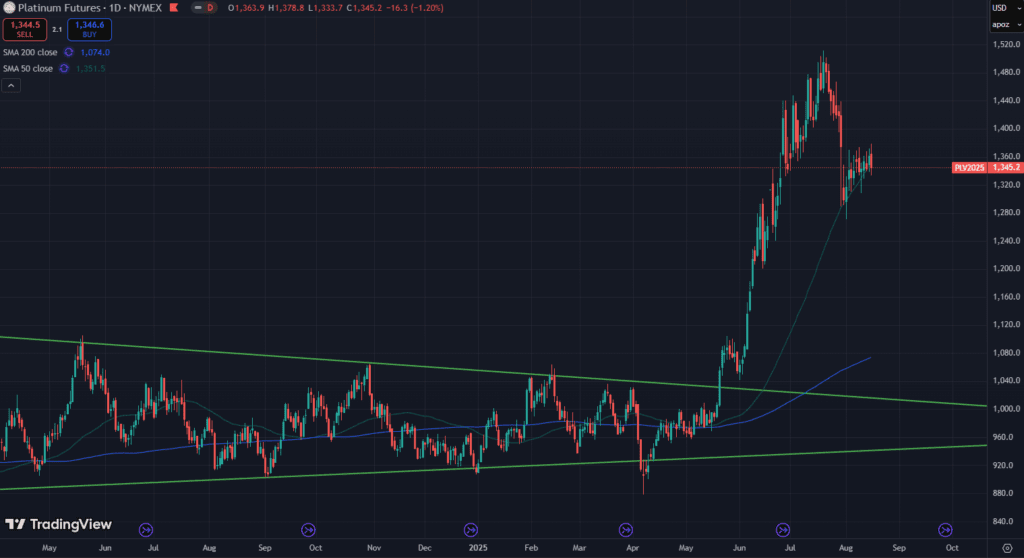Screen dimensions: 1024x558
Task: Select the SMA 200 close indicator label
Action: click(x=28, y=52)
